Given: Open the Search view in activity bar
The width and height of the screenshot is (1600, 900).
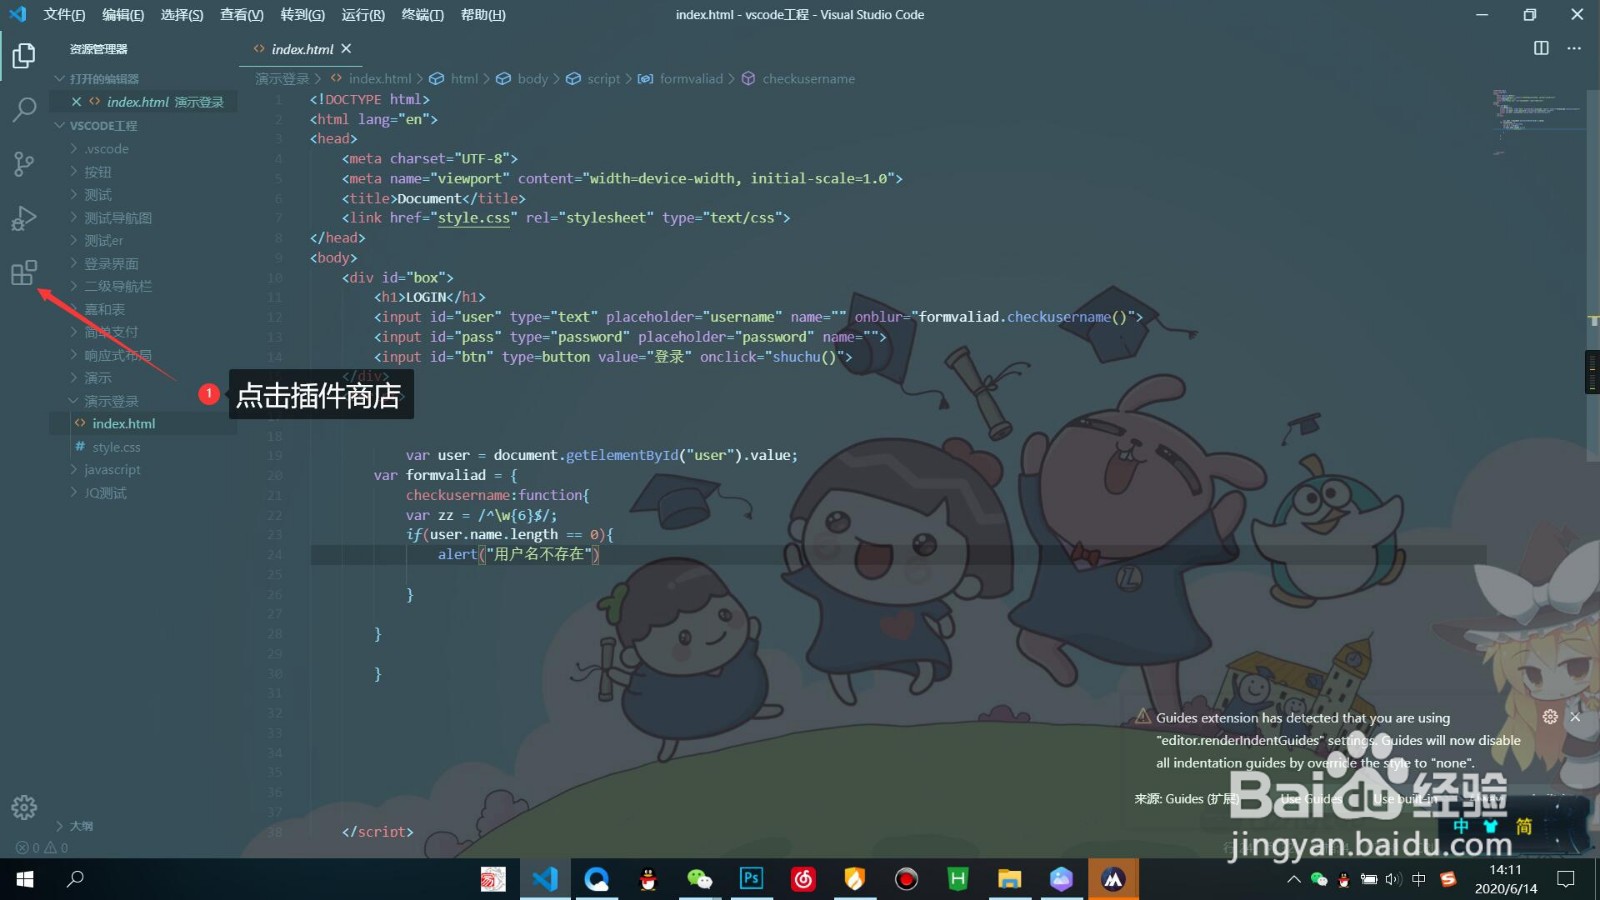Looking at the screenshot, I should (x=24, y=109).
